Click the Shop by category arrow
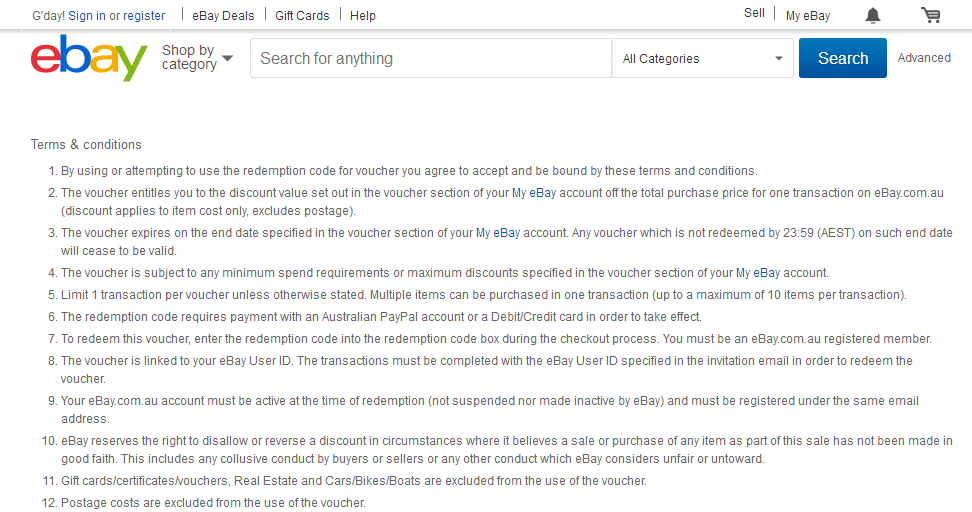The height and width of the screenshot is (512, 972). 228,58
